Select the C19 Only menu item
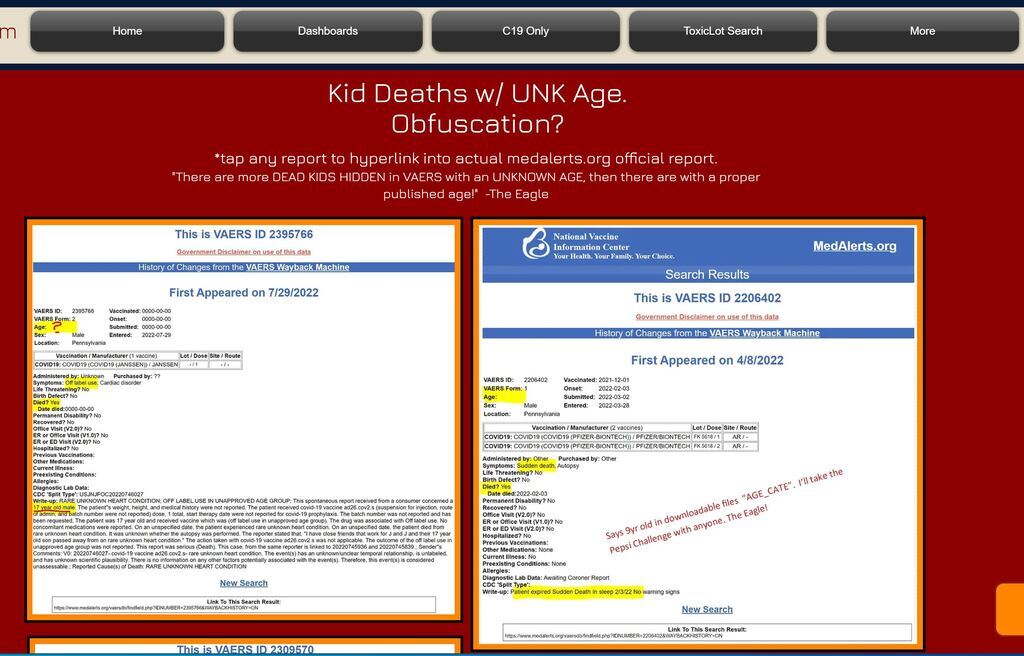The image size is (1024, 656). pyautogui.click(x=525, y=31)
